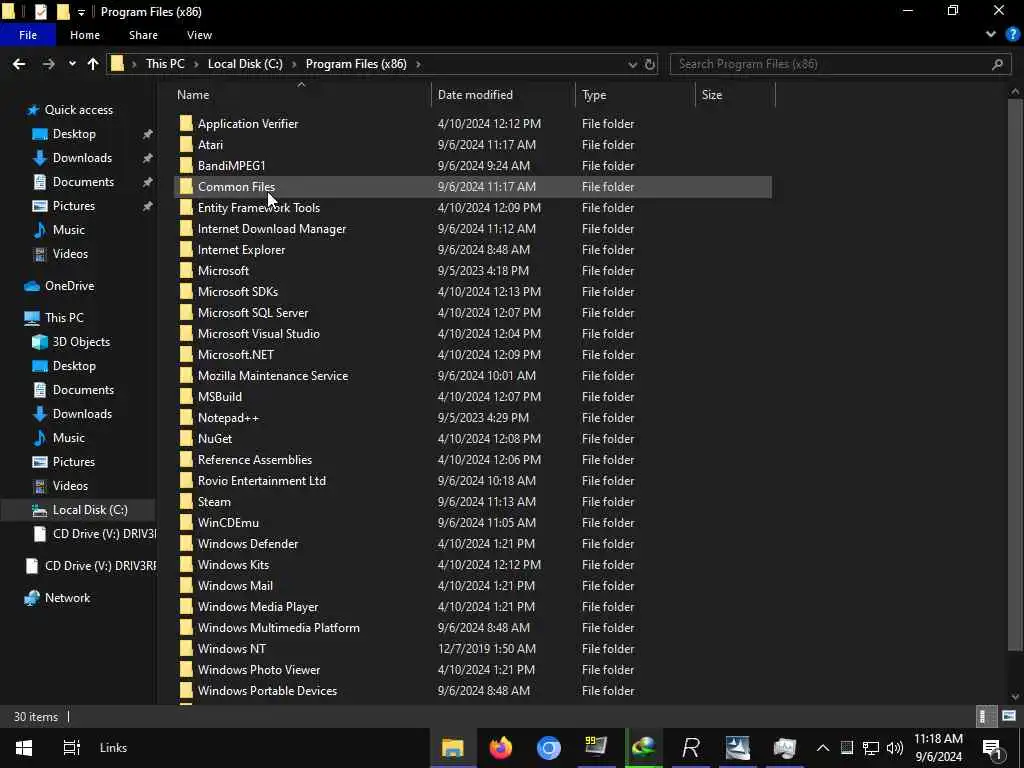Go up one folder level with Up arrow
The height and width of the screenshot is (768, 1024).
click(x=93, y=64)
